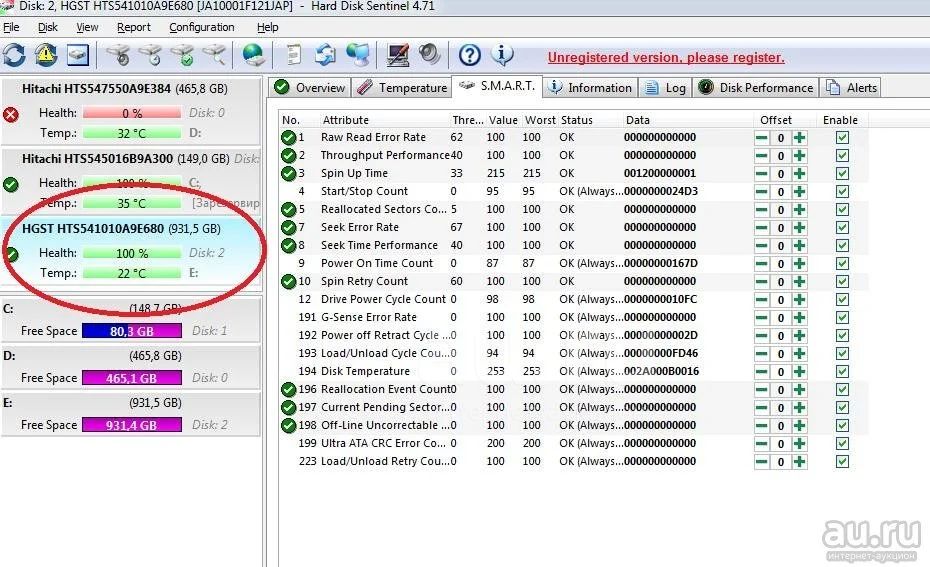
Task: Click status icon of Reallocated Sectors Count row
Action: click(288, 210)
